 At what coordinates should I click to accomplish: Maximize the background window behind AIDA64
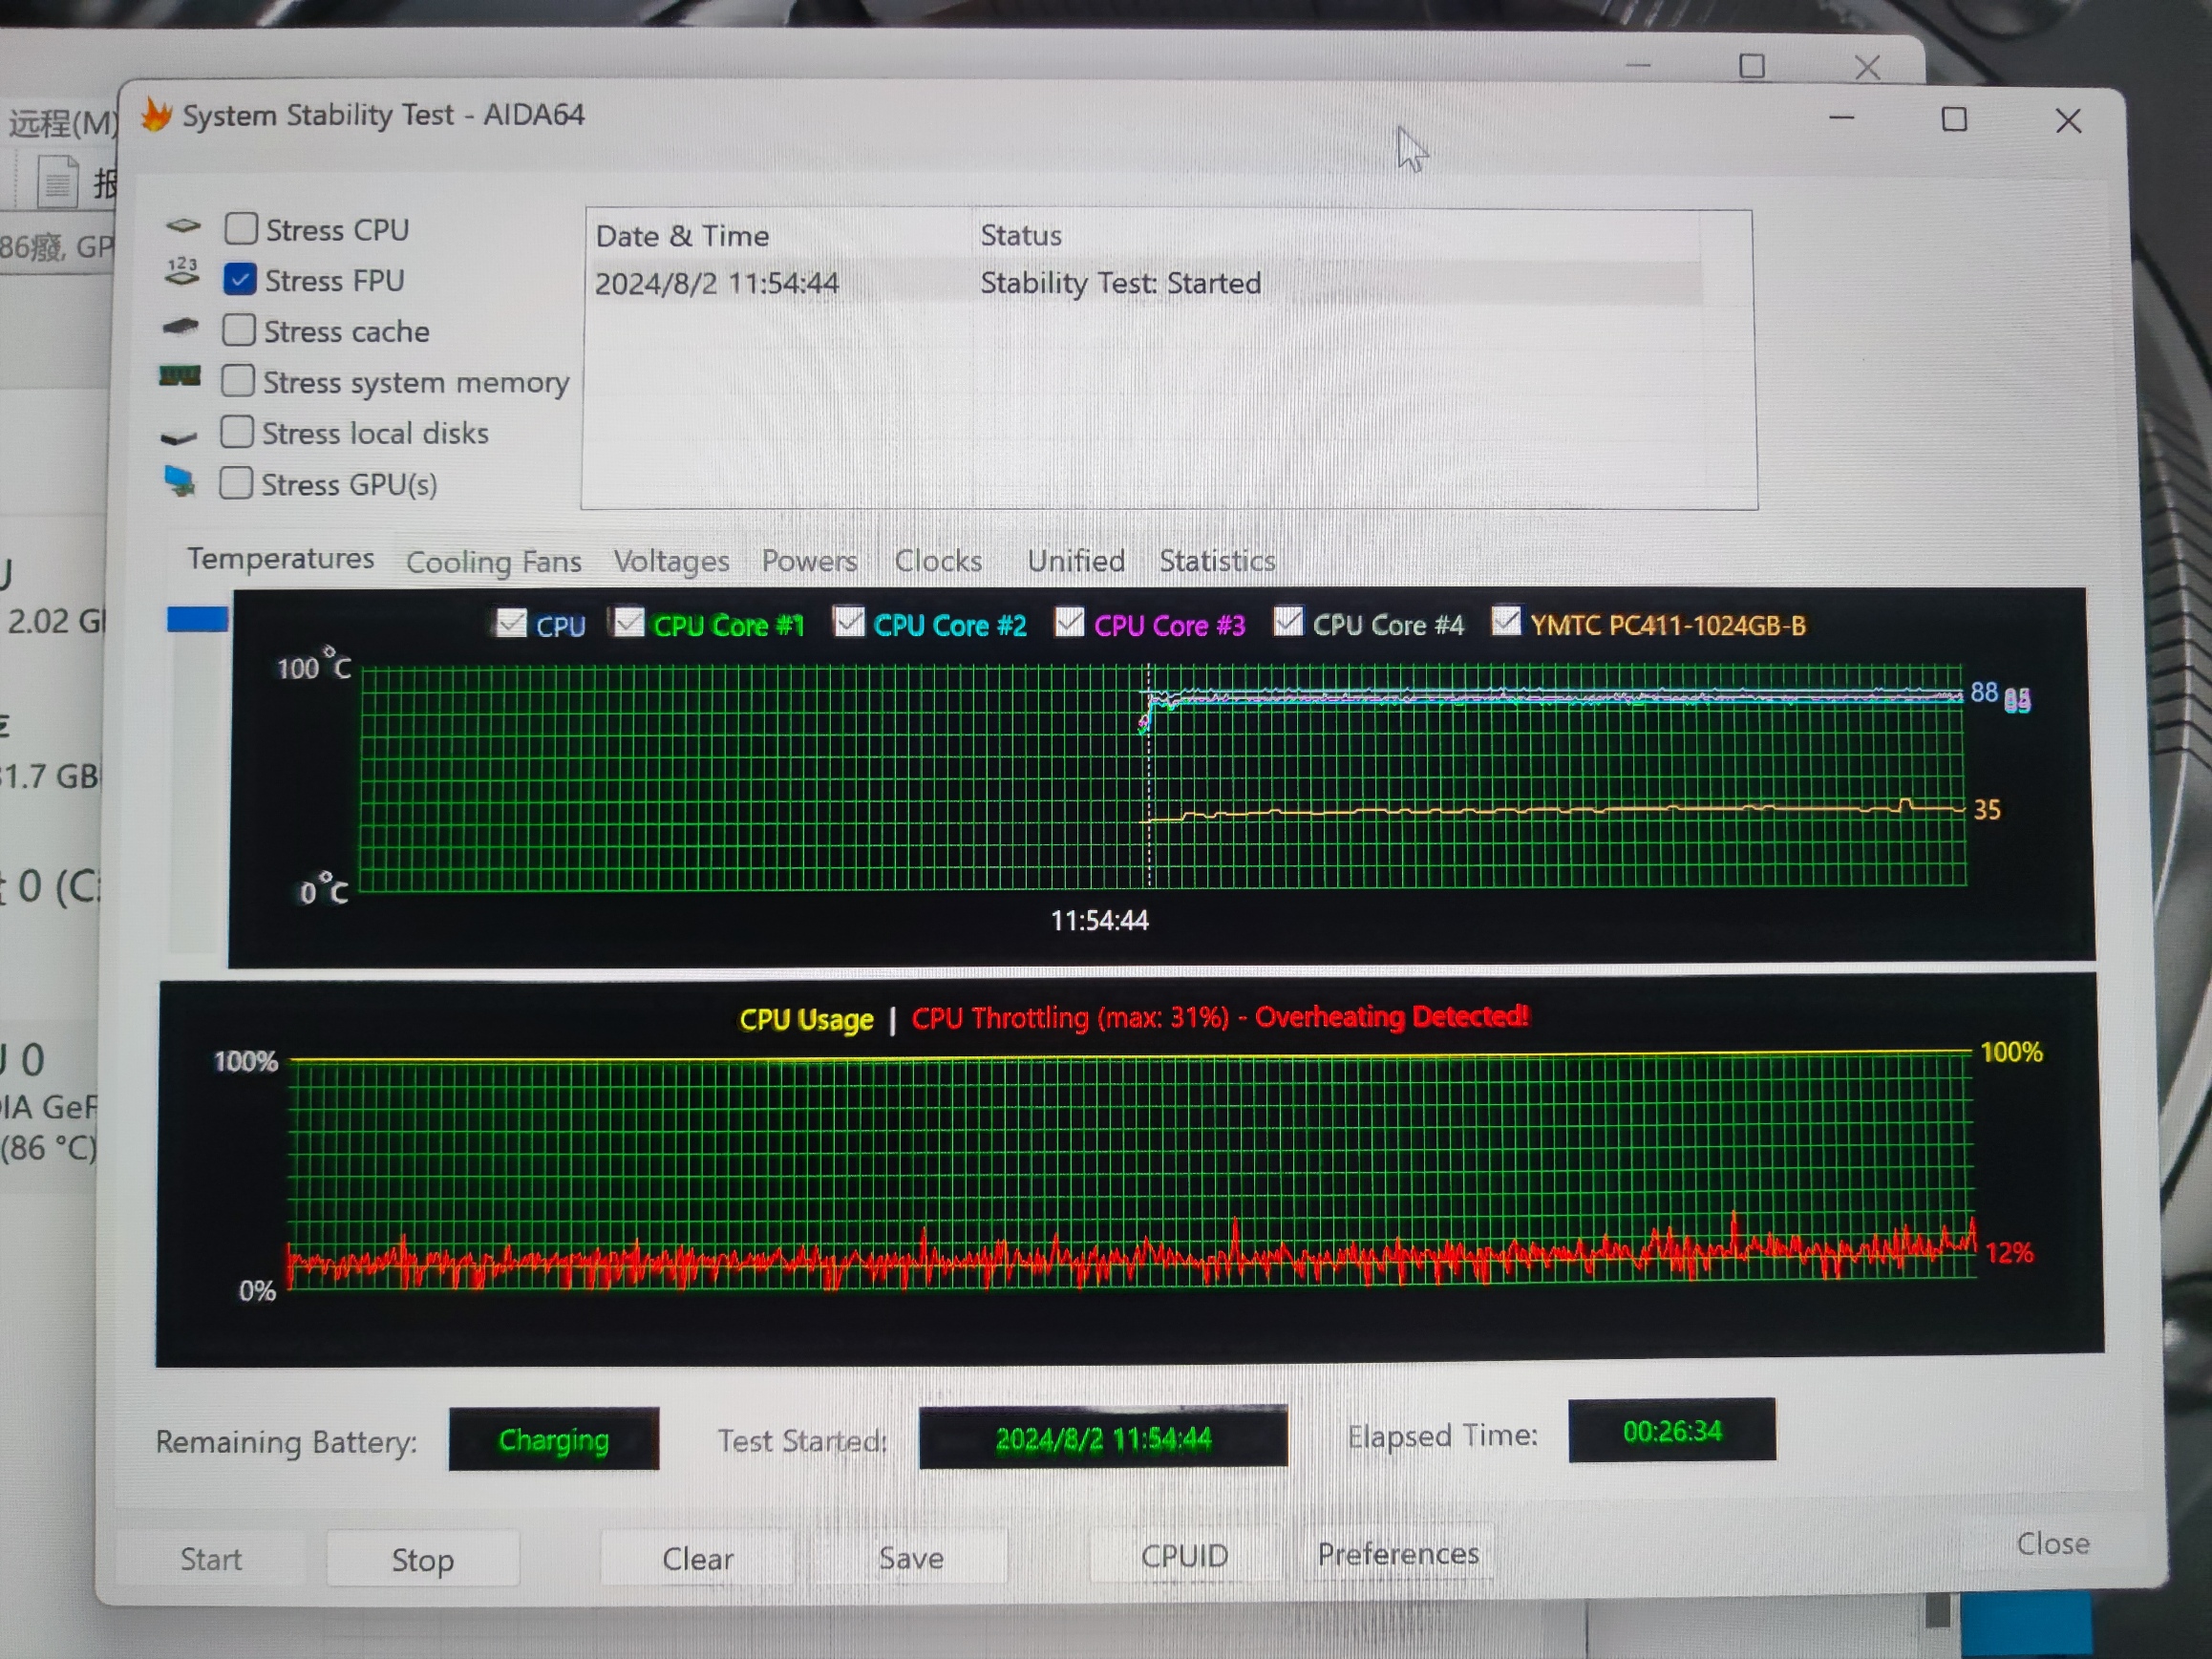point(1752,67)
